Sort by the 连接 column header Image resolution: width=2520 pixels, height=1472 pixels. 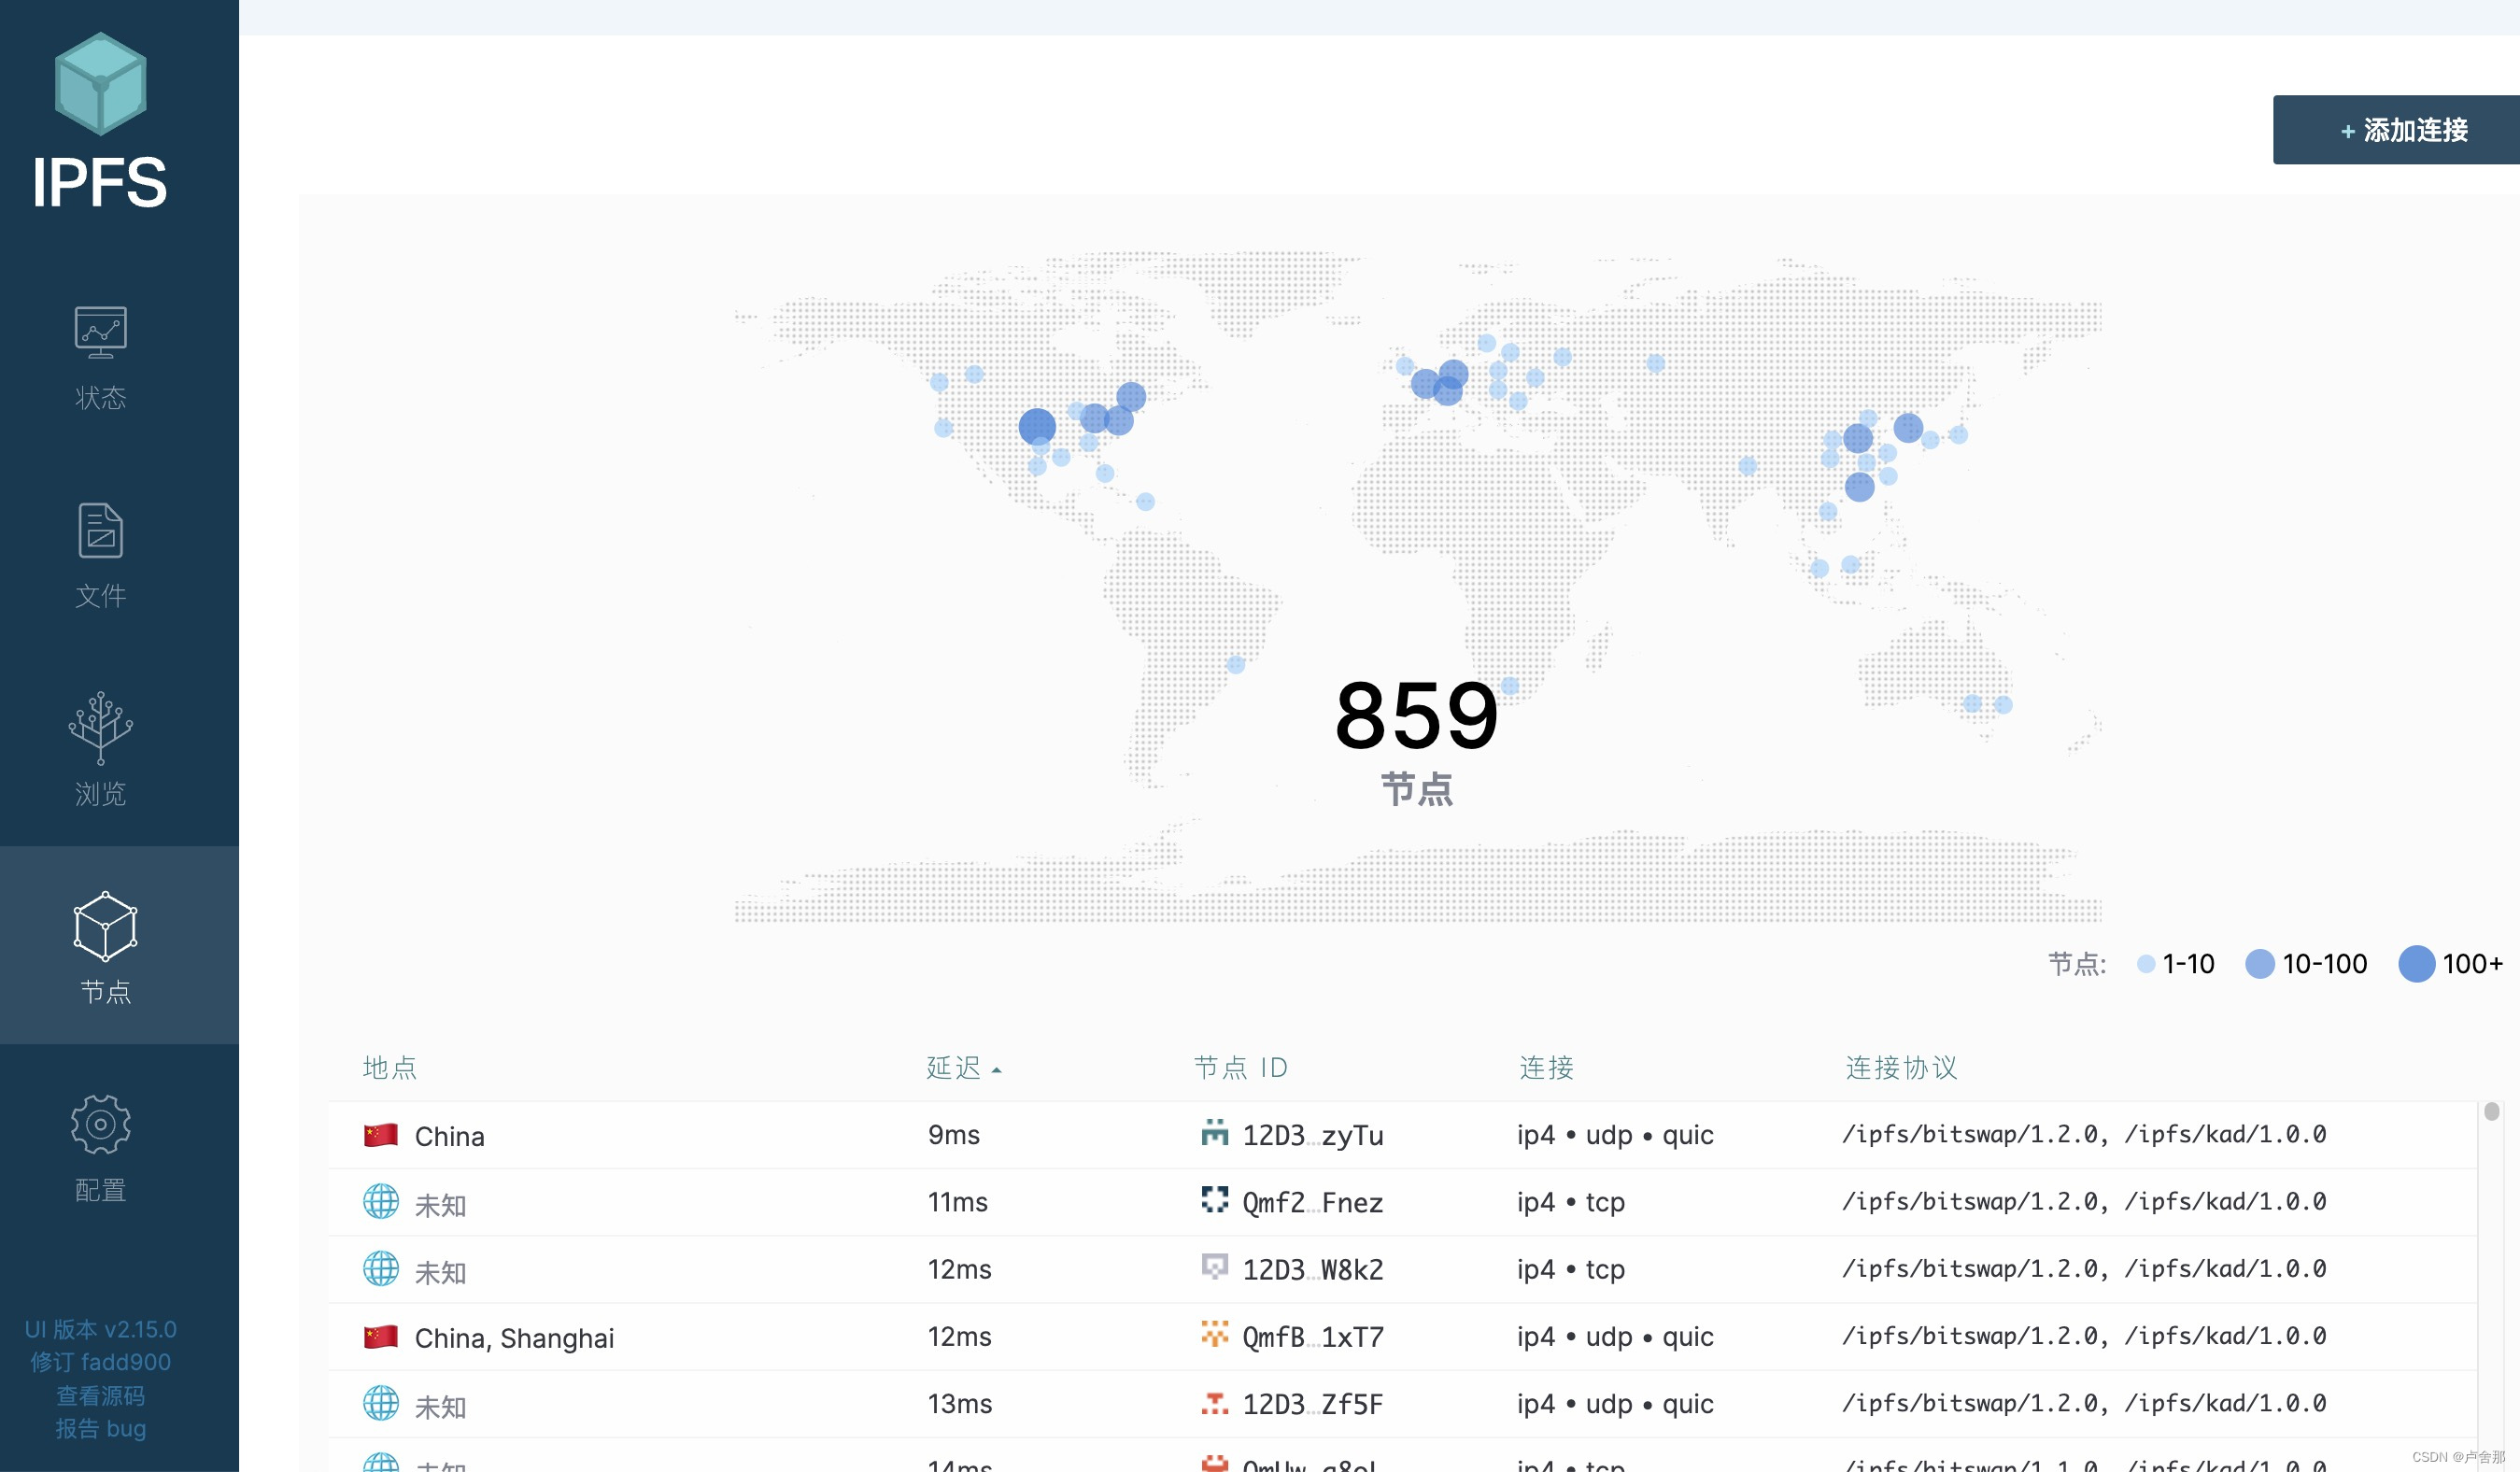point(1546,1068)
